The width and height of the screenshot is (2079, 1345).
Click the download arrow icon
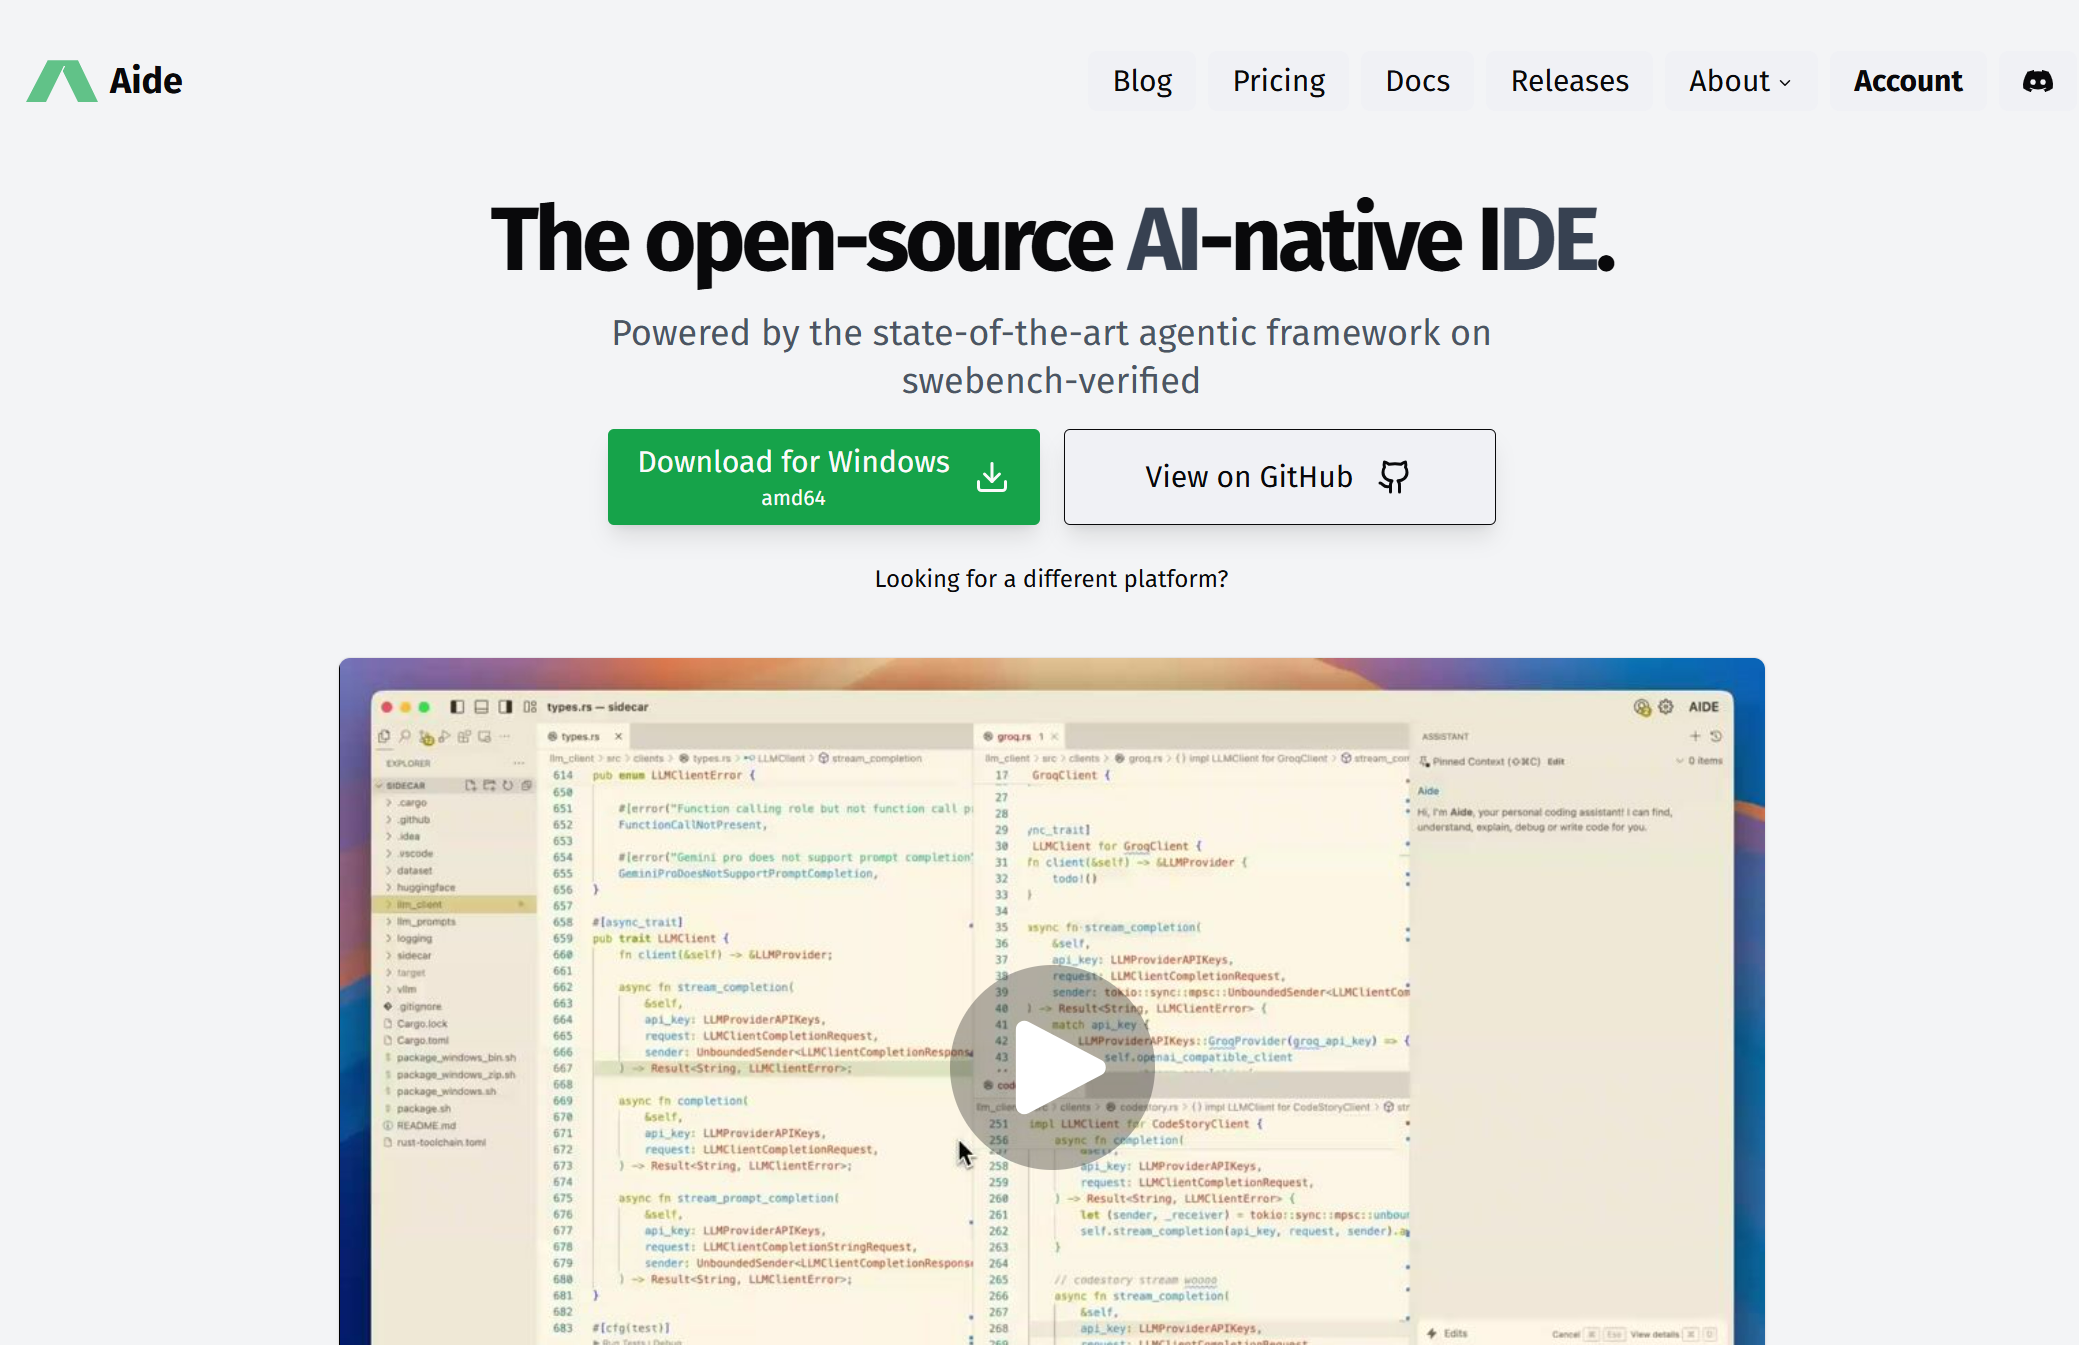coord(991,477)
